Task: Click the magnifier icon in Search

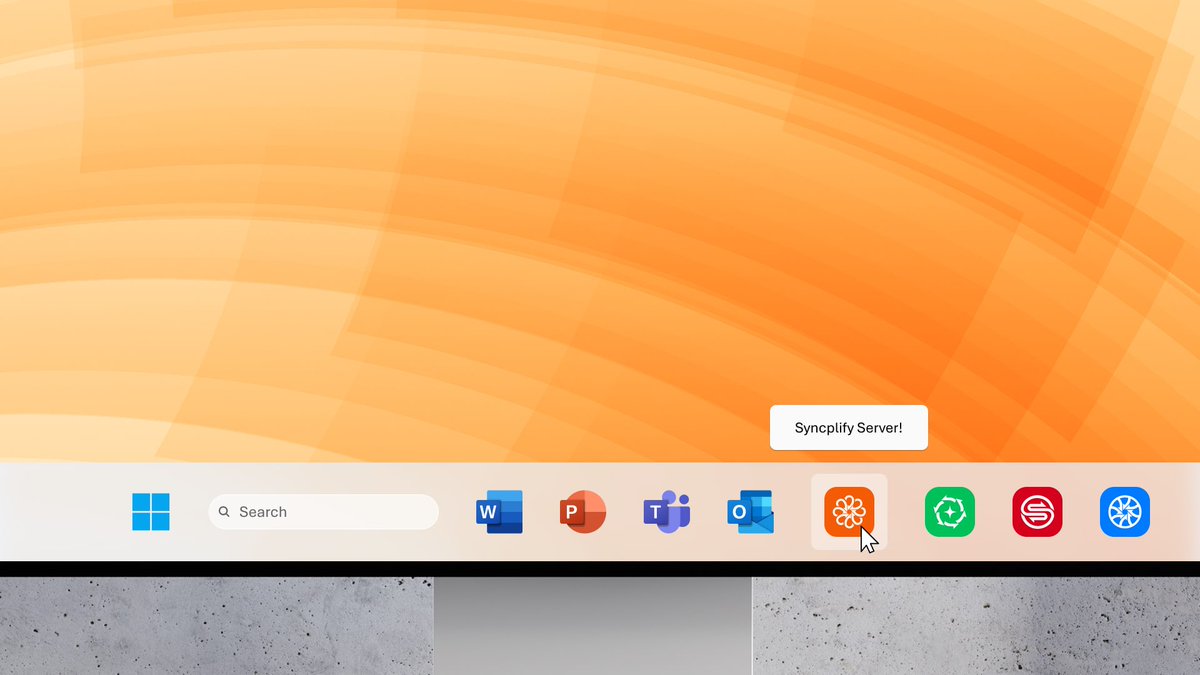Action: [224, 512]
